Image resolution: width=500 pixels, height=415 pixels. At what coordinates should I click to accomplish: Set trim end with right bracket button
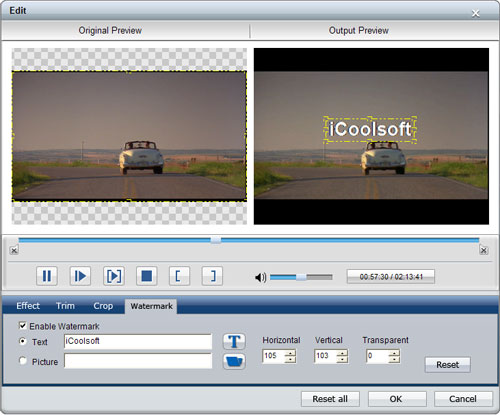coord(212,276)
